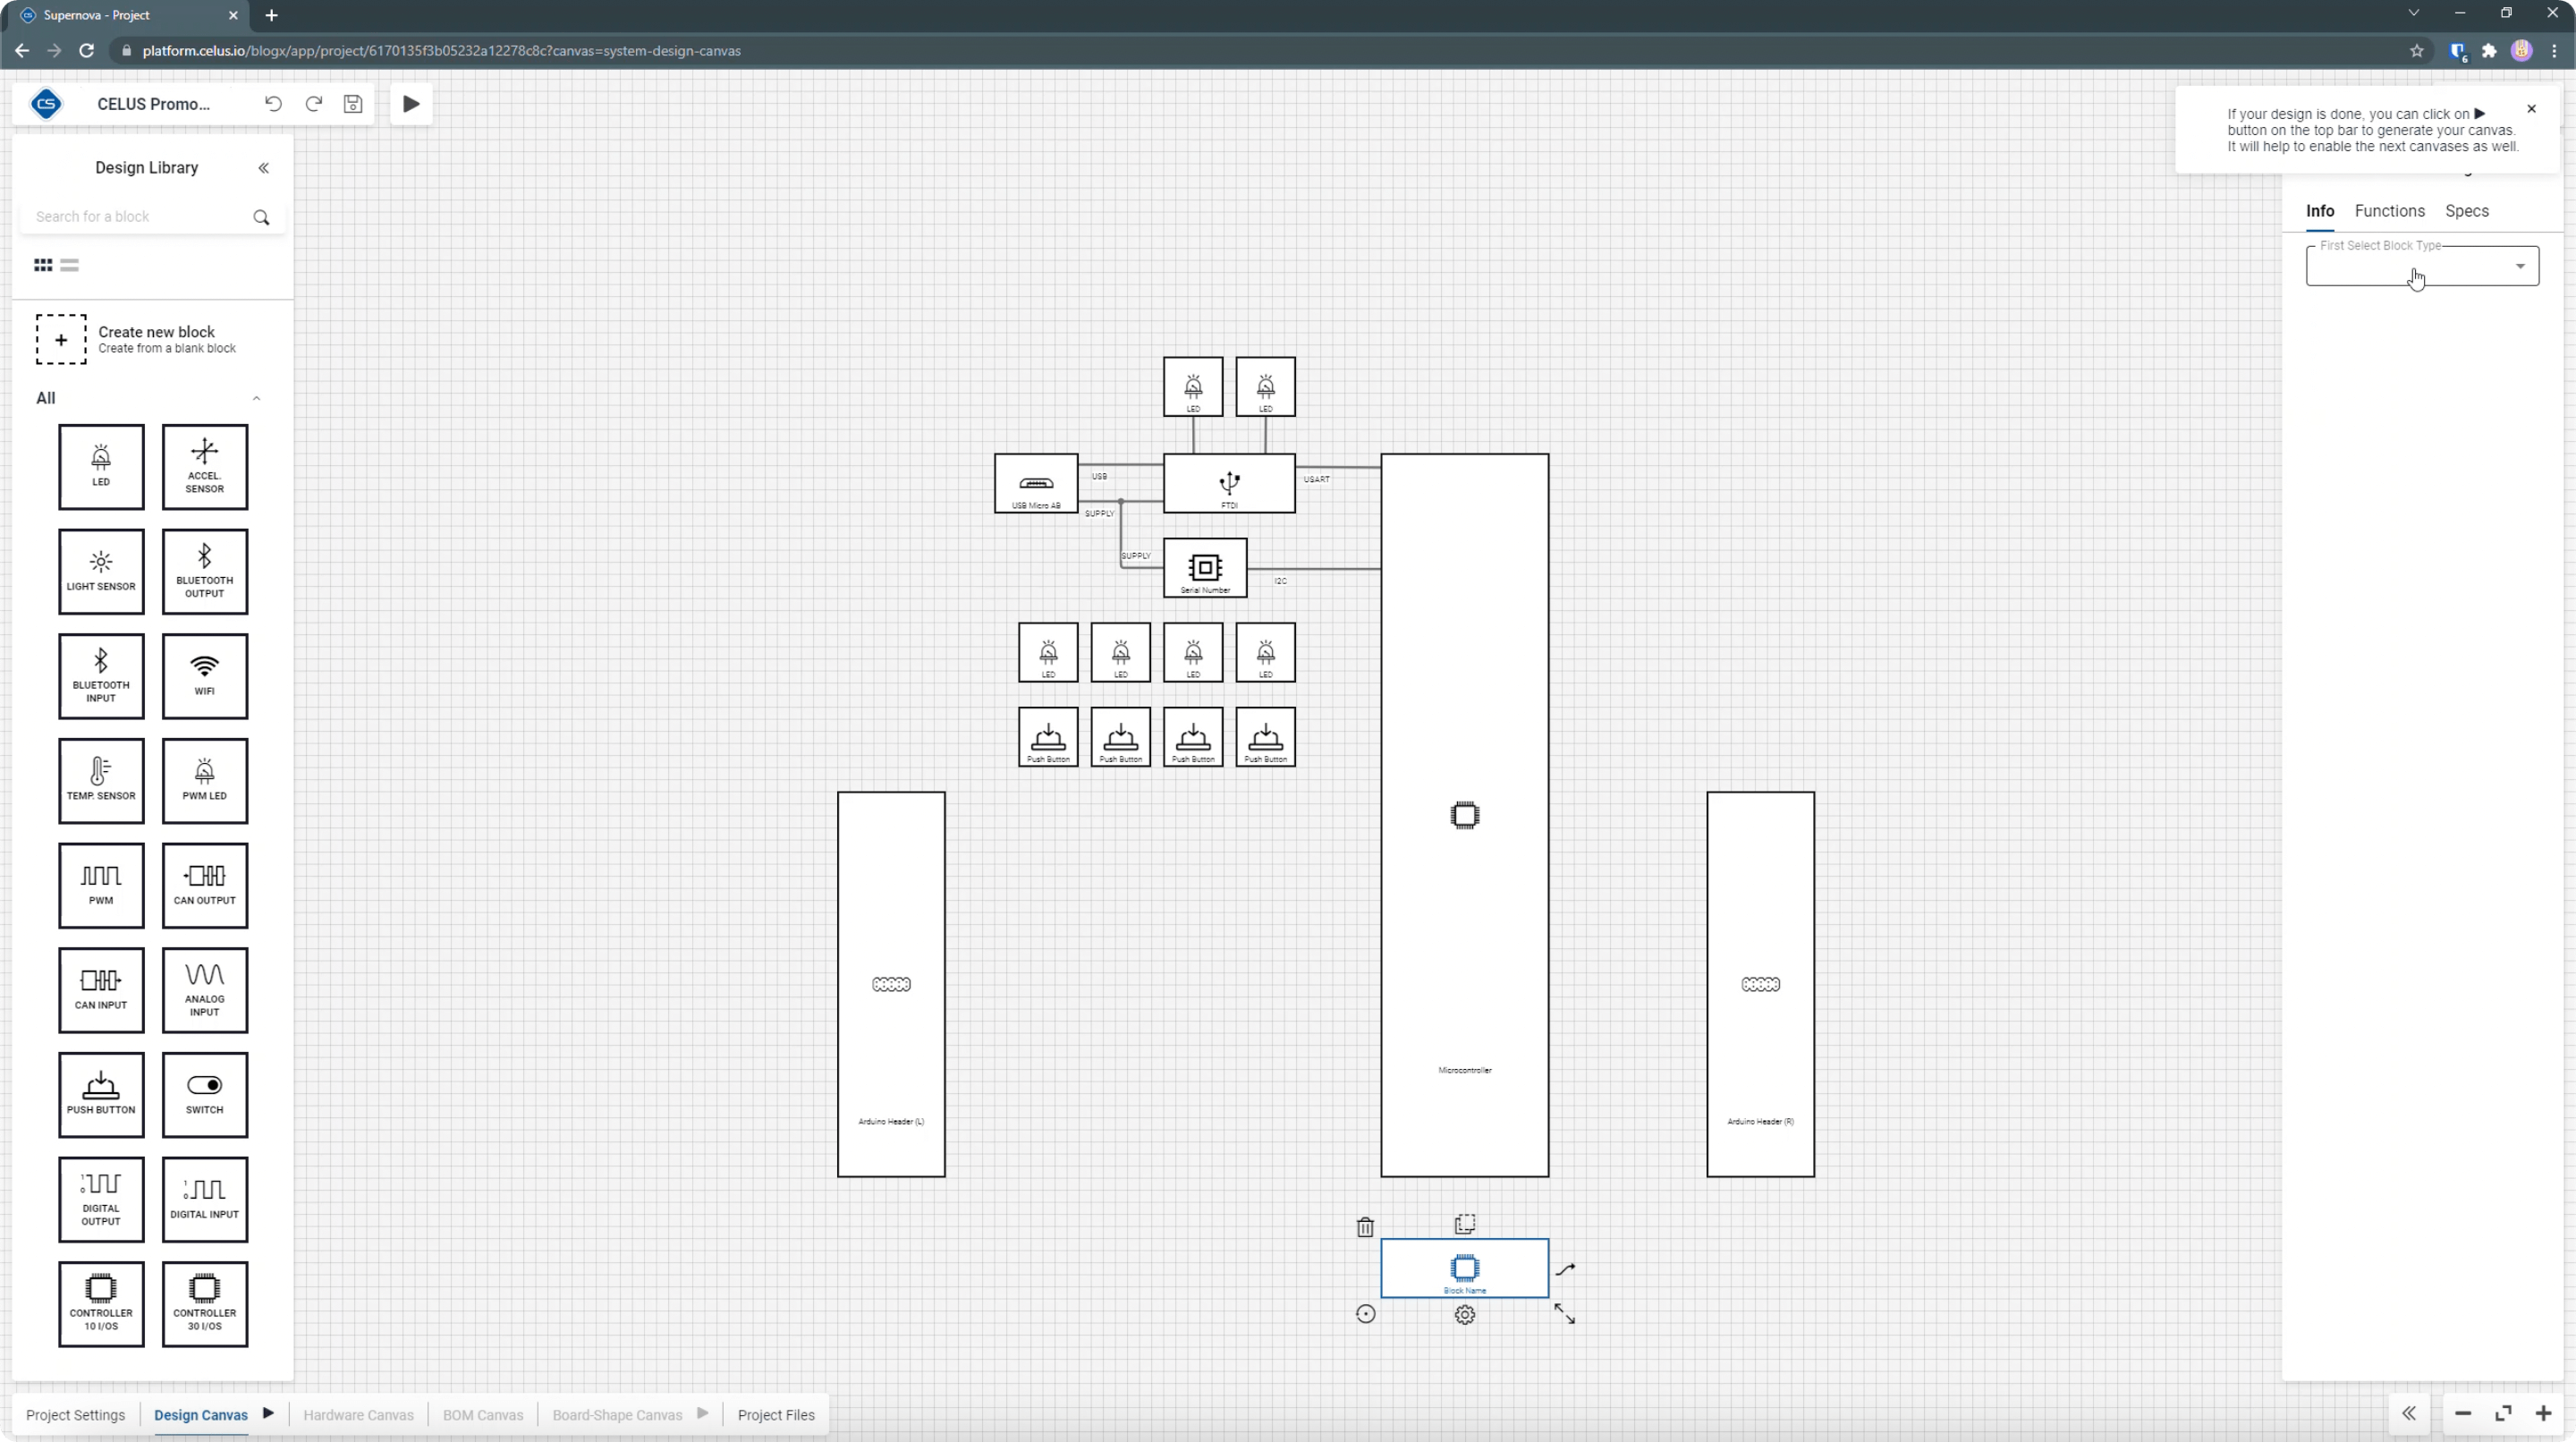2576x1442 pixels.
Task: Open the Hardware Canvas tab
Action: pyautogui.click(x=358, y=1415)
